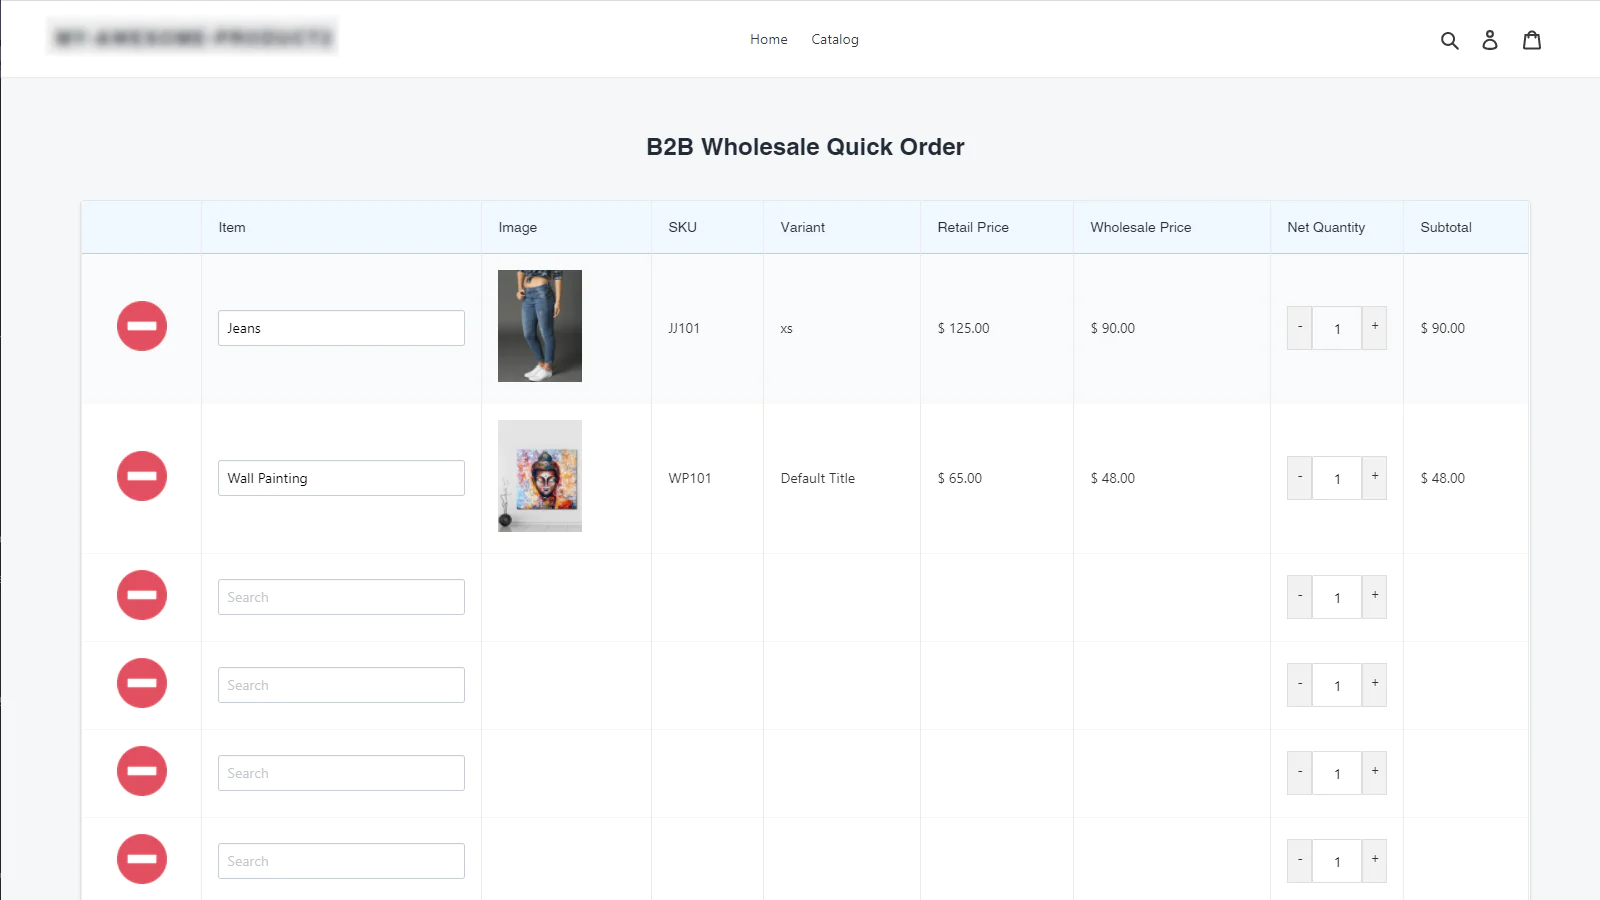The width and height of the screenshot is (1600, 900).
Task: Increase Wall Painting quantity
Action: (x=1375, y=477)
